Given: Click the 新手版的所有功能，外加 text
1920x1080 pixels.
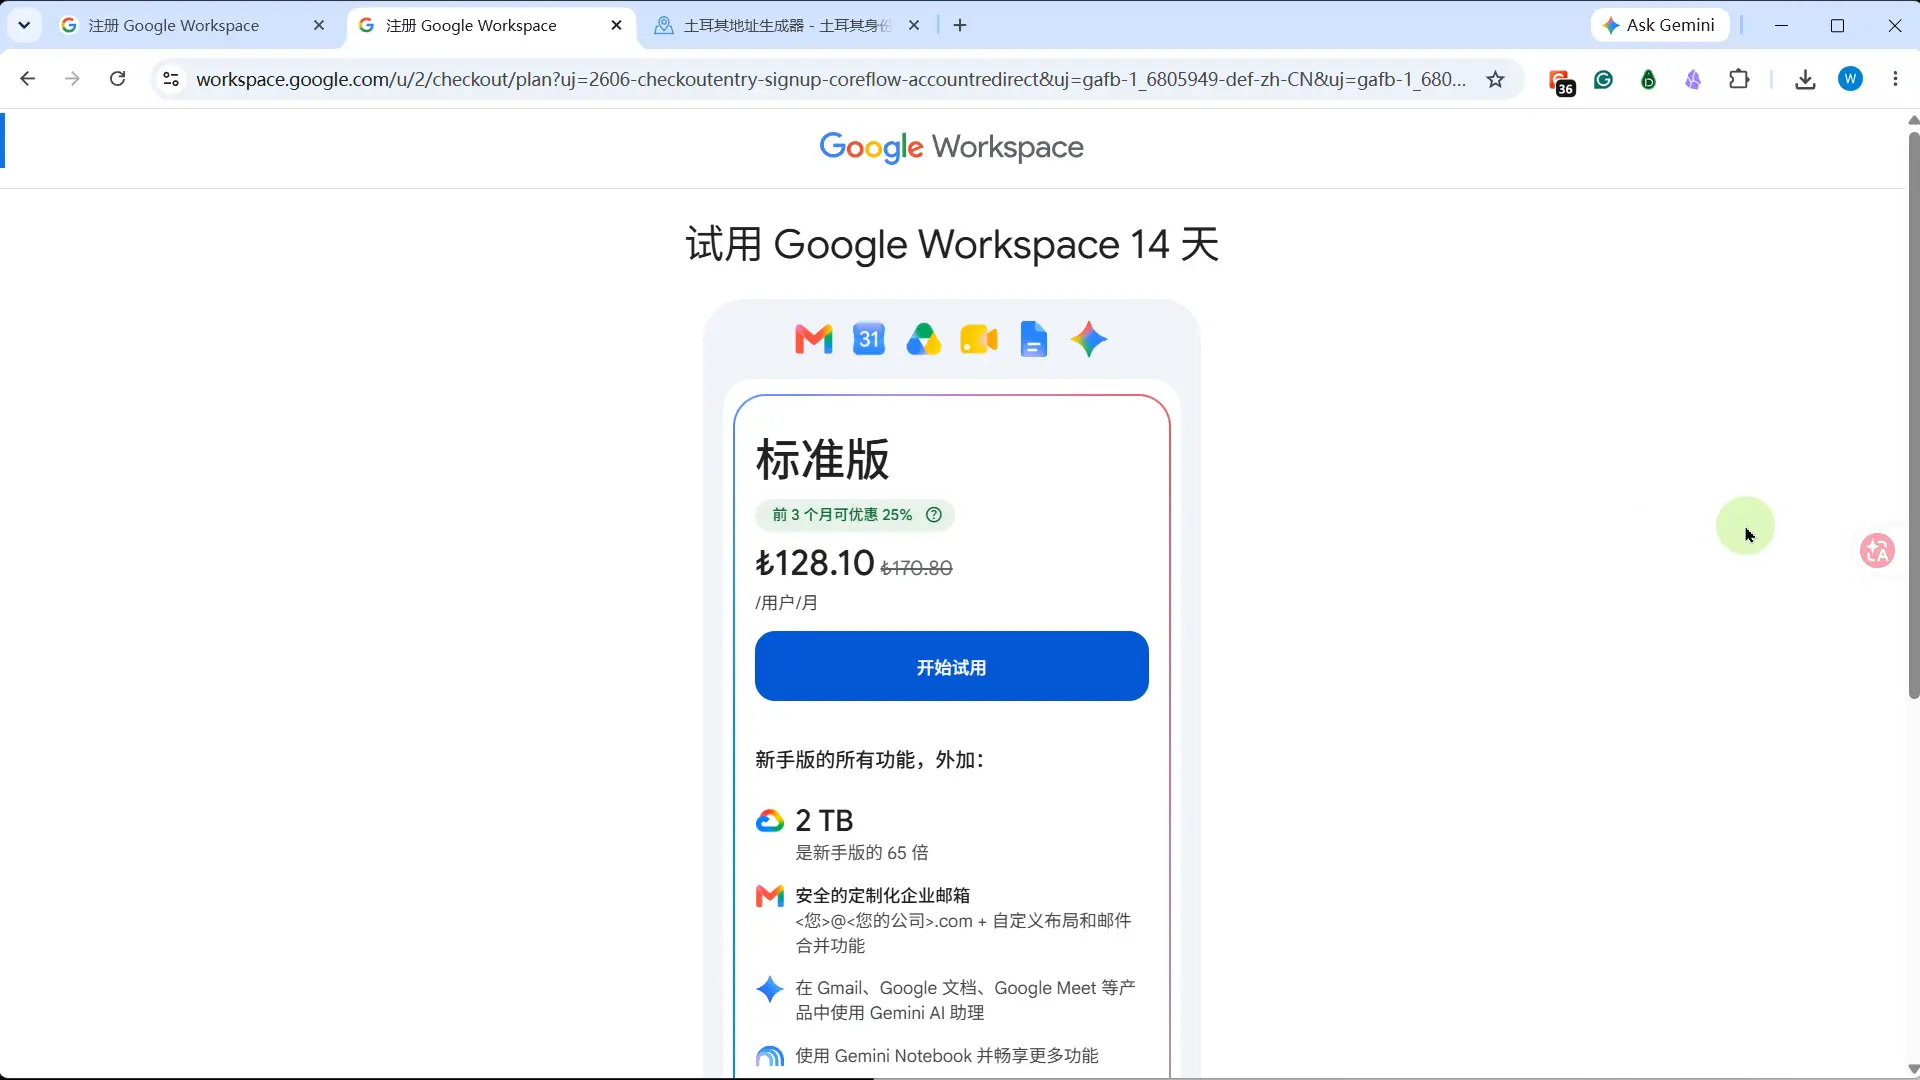Looking at the screenshot, I should 870,760.
